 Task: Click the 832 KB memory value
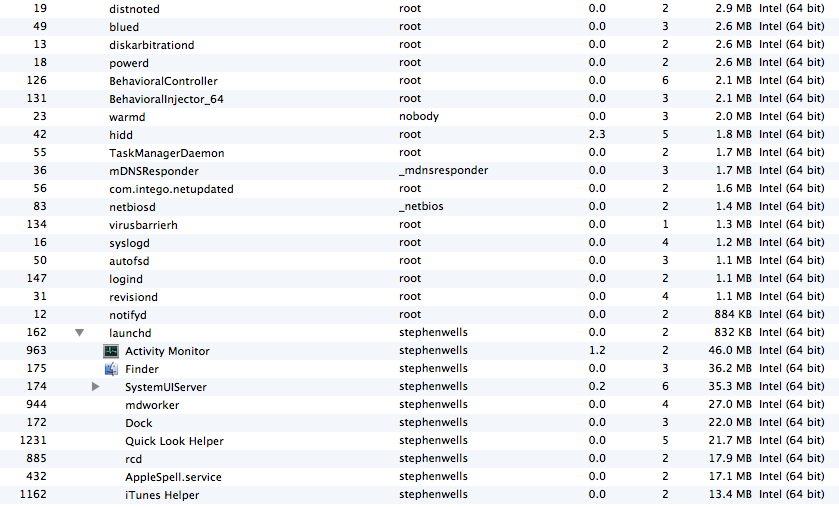point(733,332)
